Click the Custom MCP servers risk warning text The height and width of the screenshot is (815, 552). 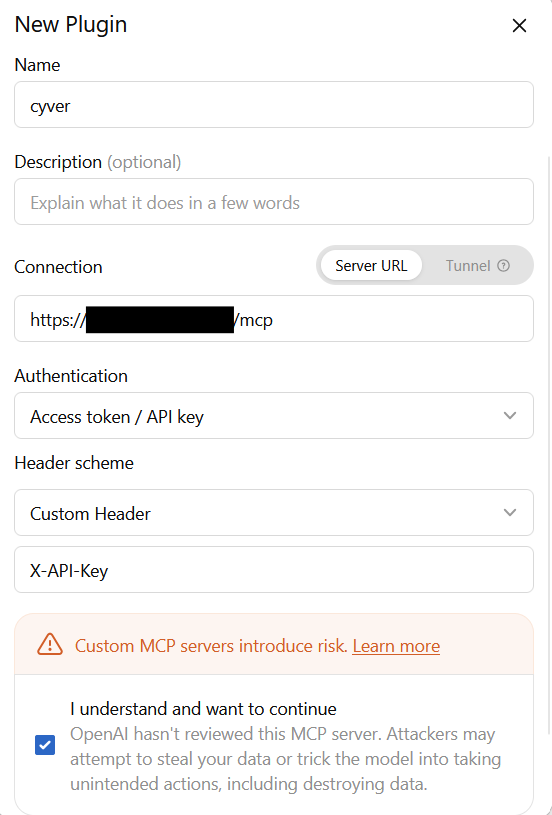point(211,646)
